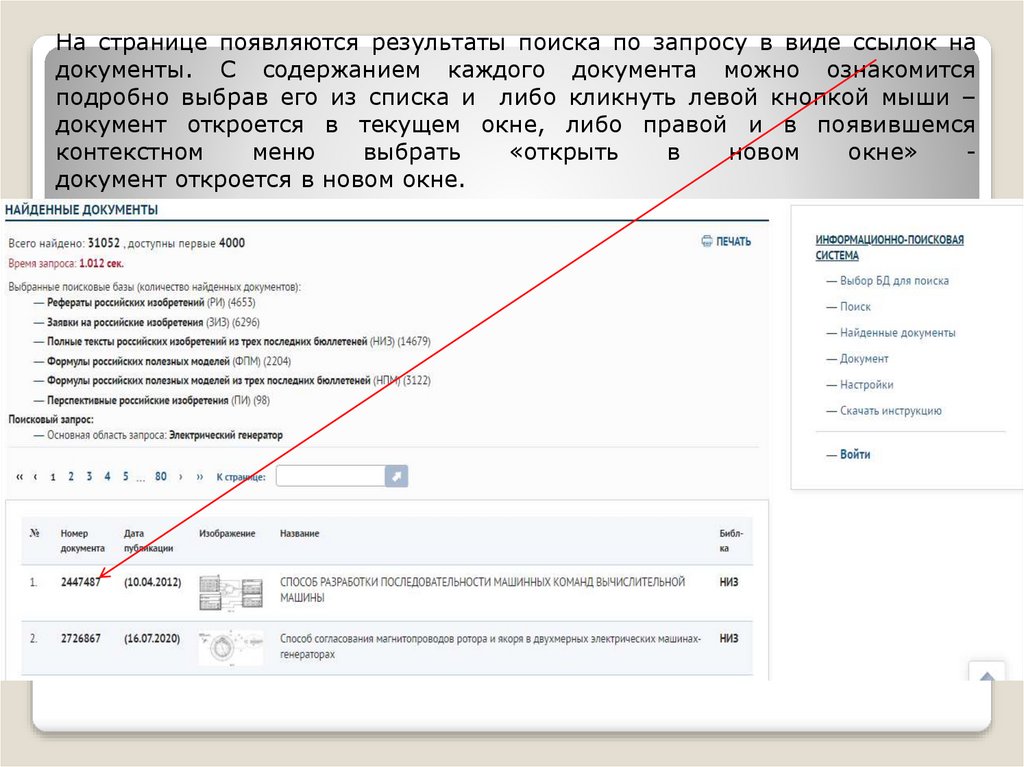Screen dimensions: 1024x767
Task: Go to first page using « arrow
Action: click(x=20, y=477)
